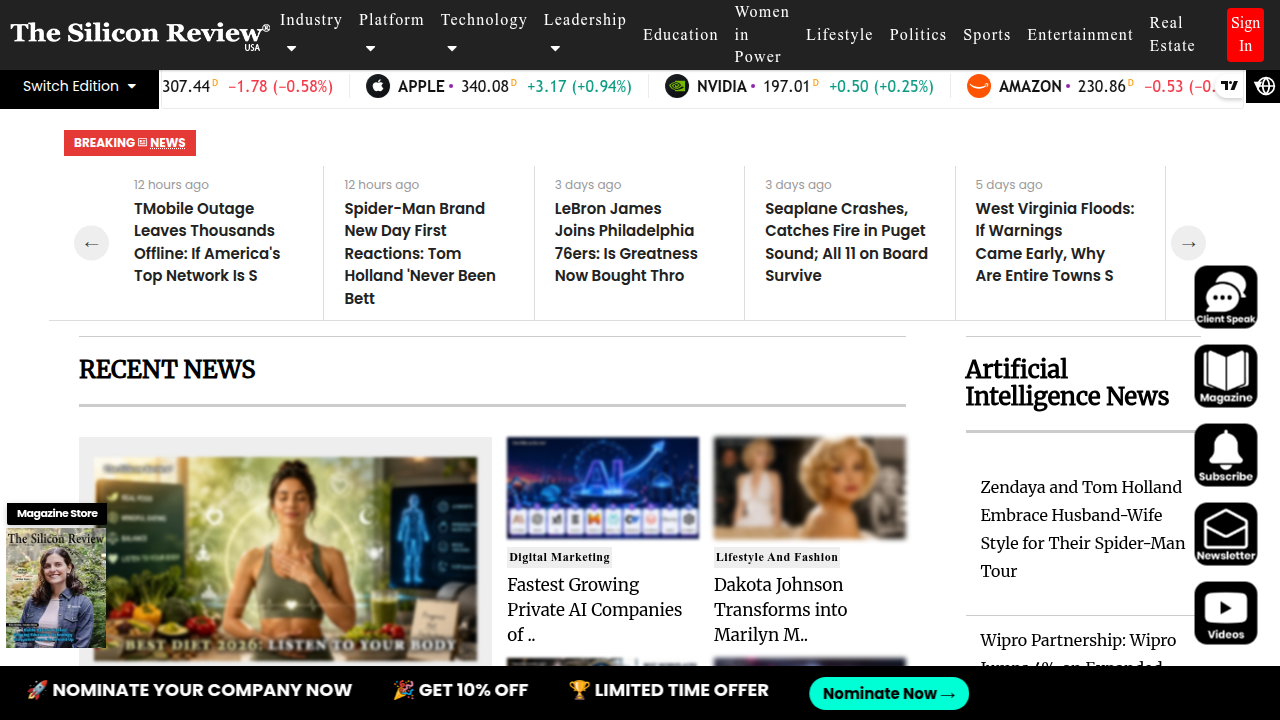Open the LeBron James 76ers headline
Screen dimensions: 1280x720
click(626, 242)
